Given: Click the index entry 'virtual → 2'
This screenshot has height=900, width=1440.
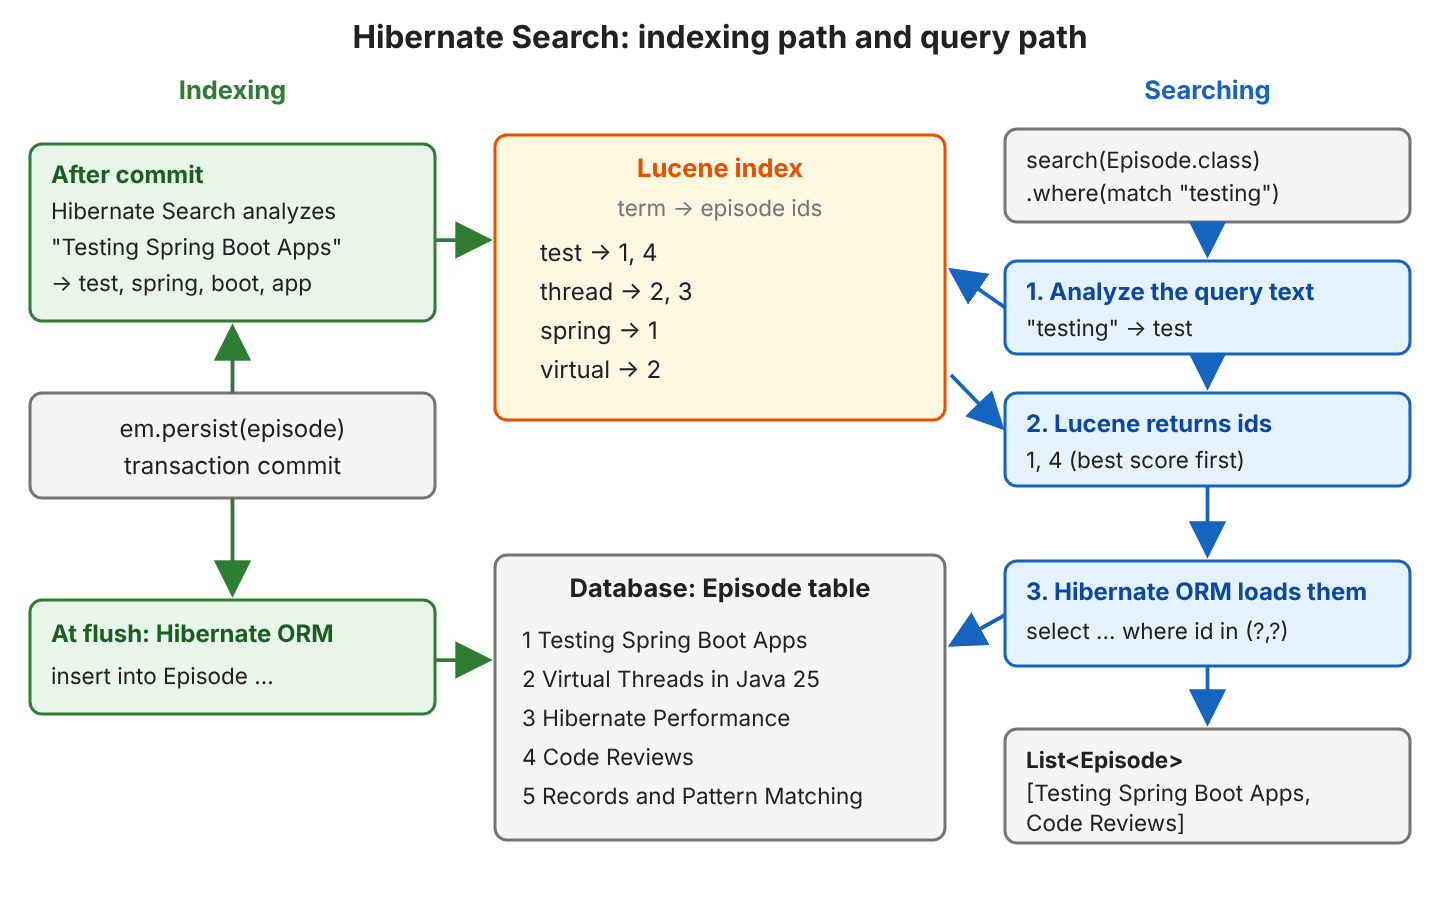Looking at the screenshot, I should [x=600, y=370].
